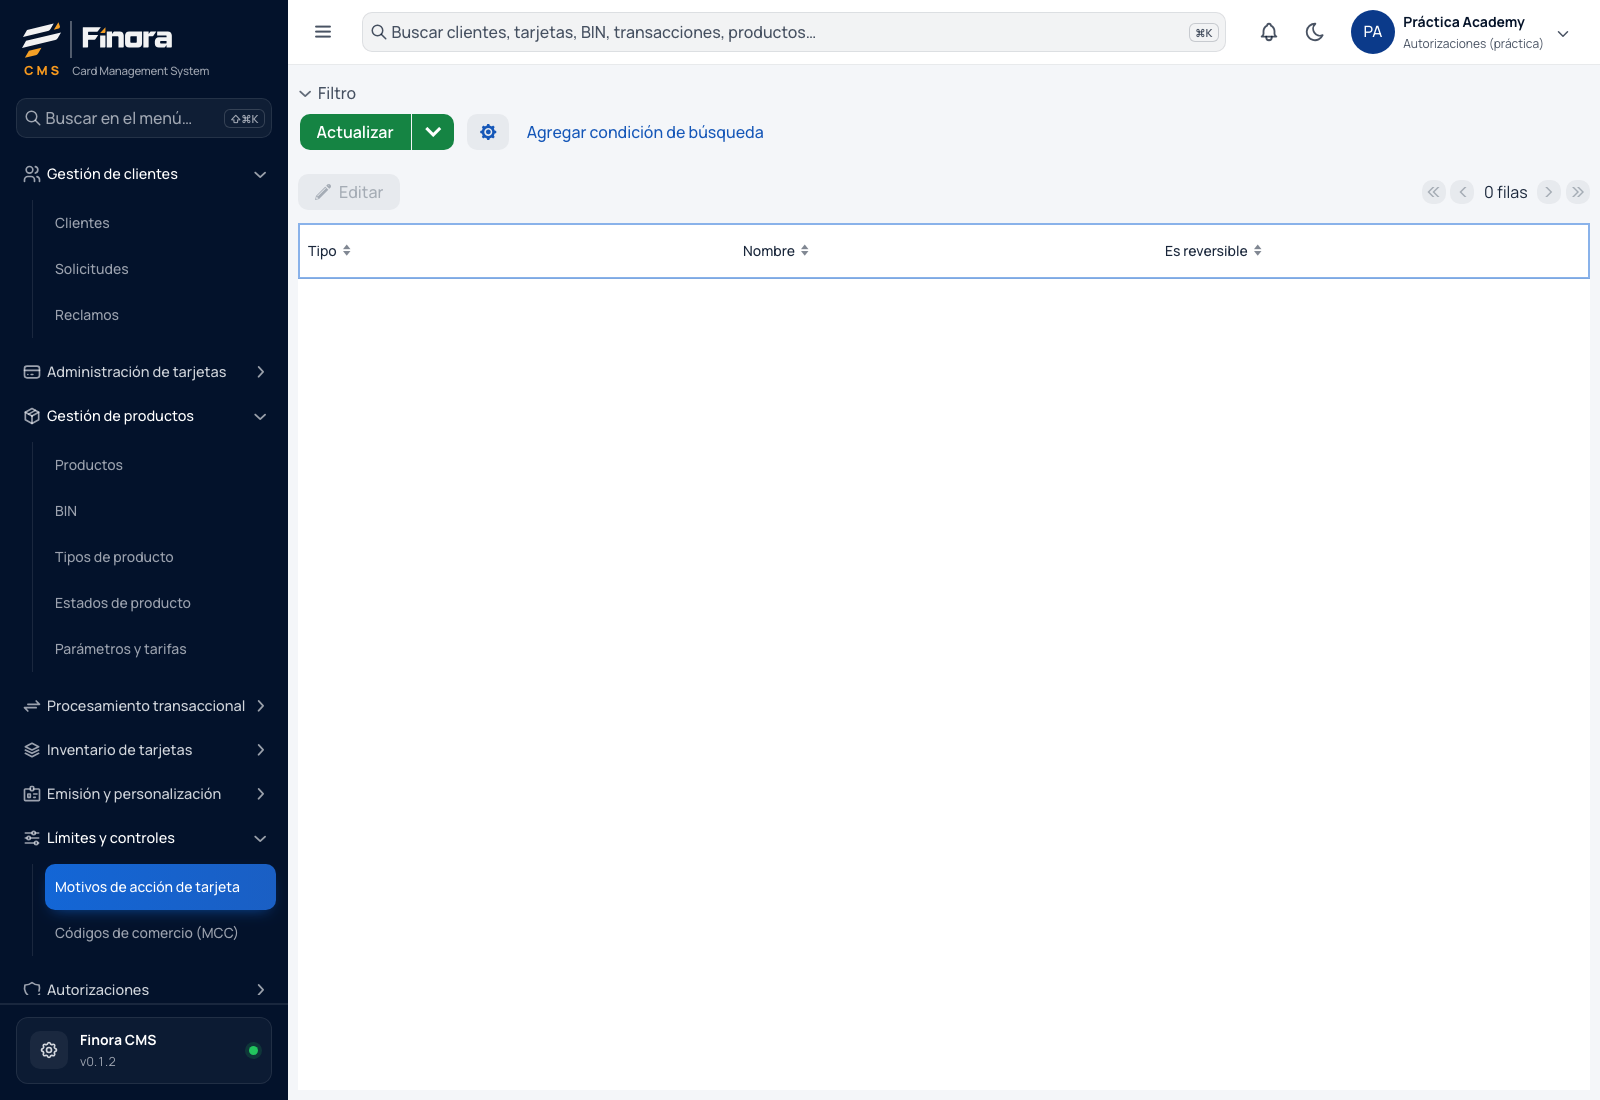The width and height of the screenshot is (1600, 1100).
Task: Expand Autorizaciones menu
Action: point(260,990)
